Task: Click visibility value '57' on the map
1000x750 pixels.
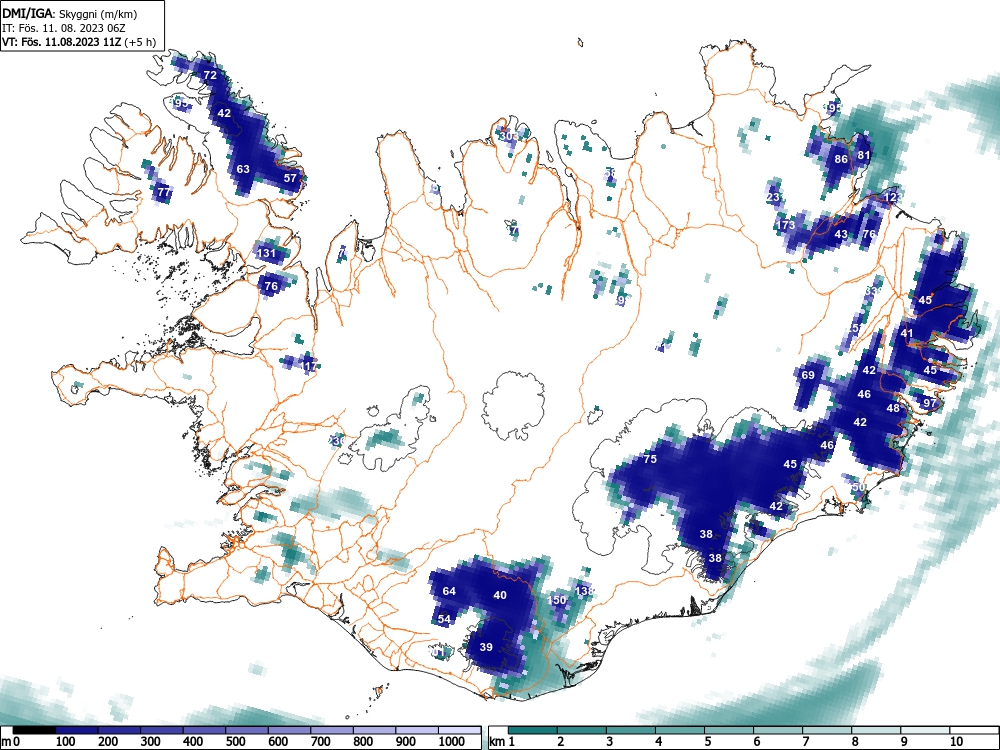Action: [290, 178]
